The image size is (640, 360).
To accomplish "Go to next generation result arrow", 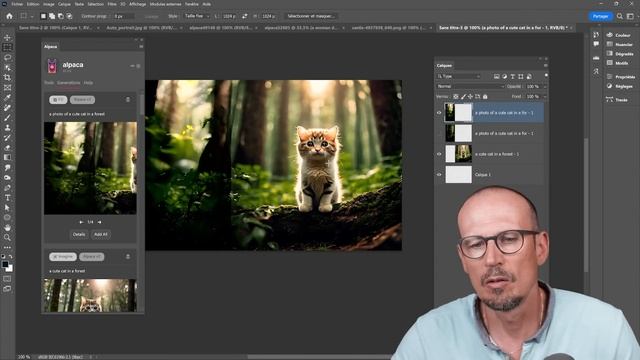I will 99,222.
